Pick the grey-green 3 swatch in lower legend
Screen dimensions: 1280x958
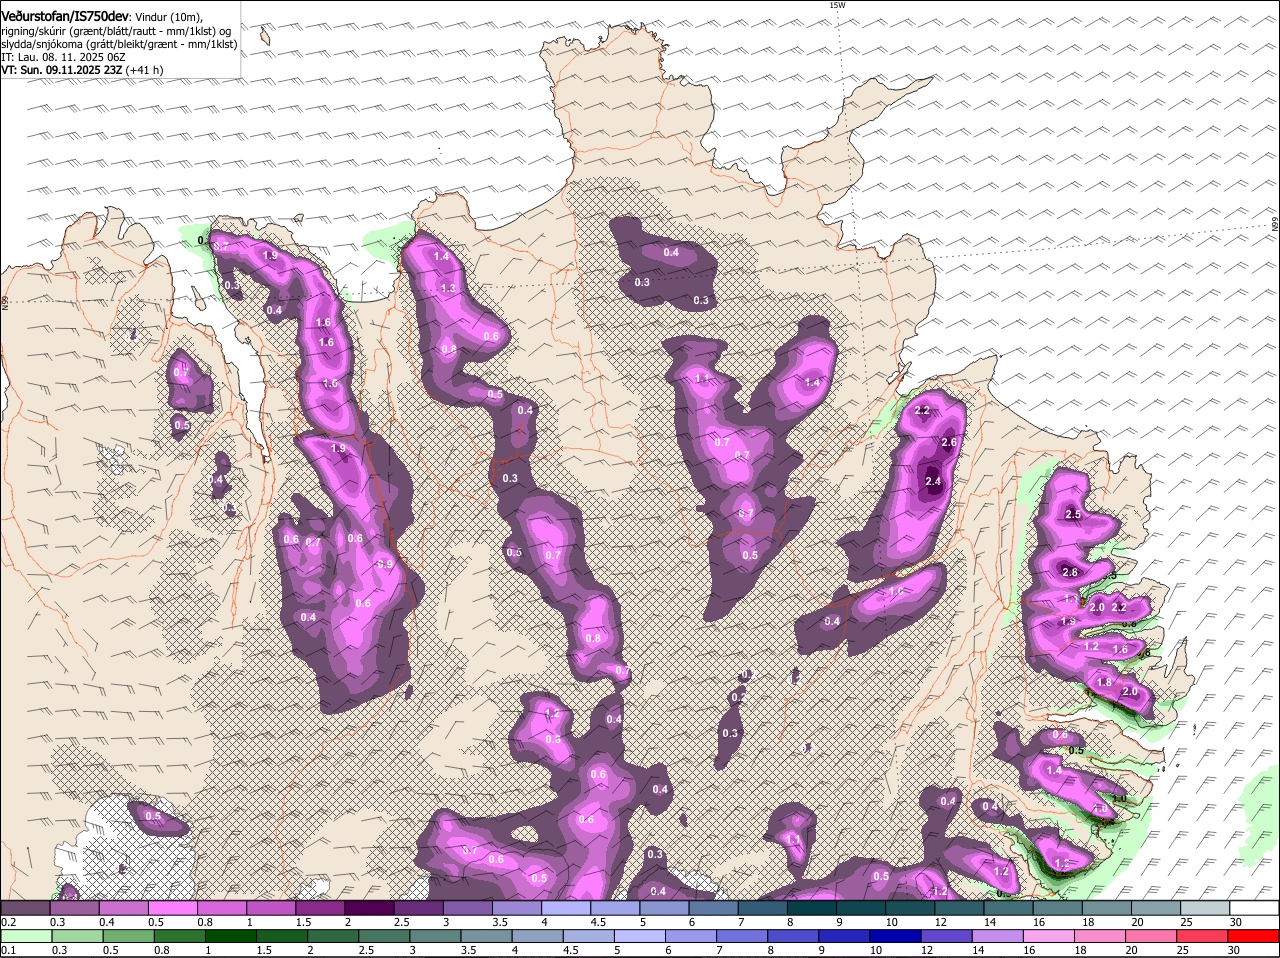[x=435, y=936]
